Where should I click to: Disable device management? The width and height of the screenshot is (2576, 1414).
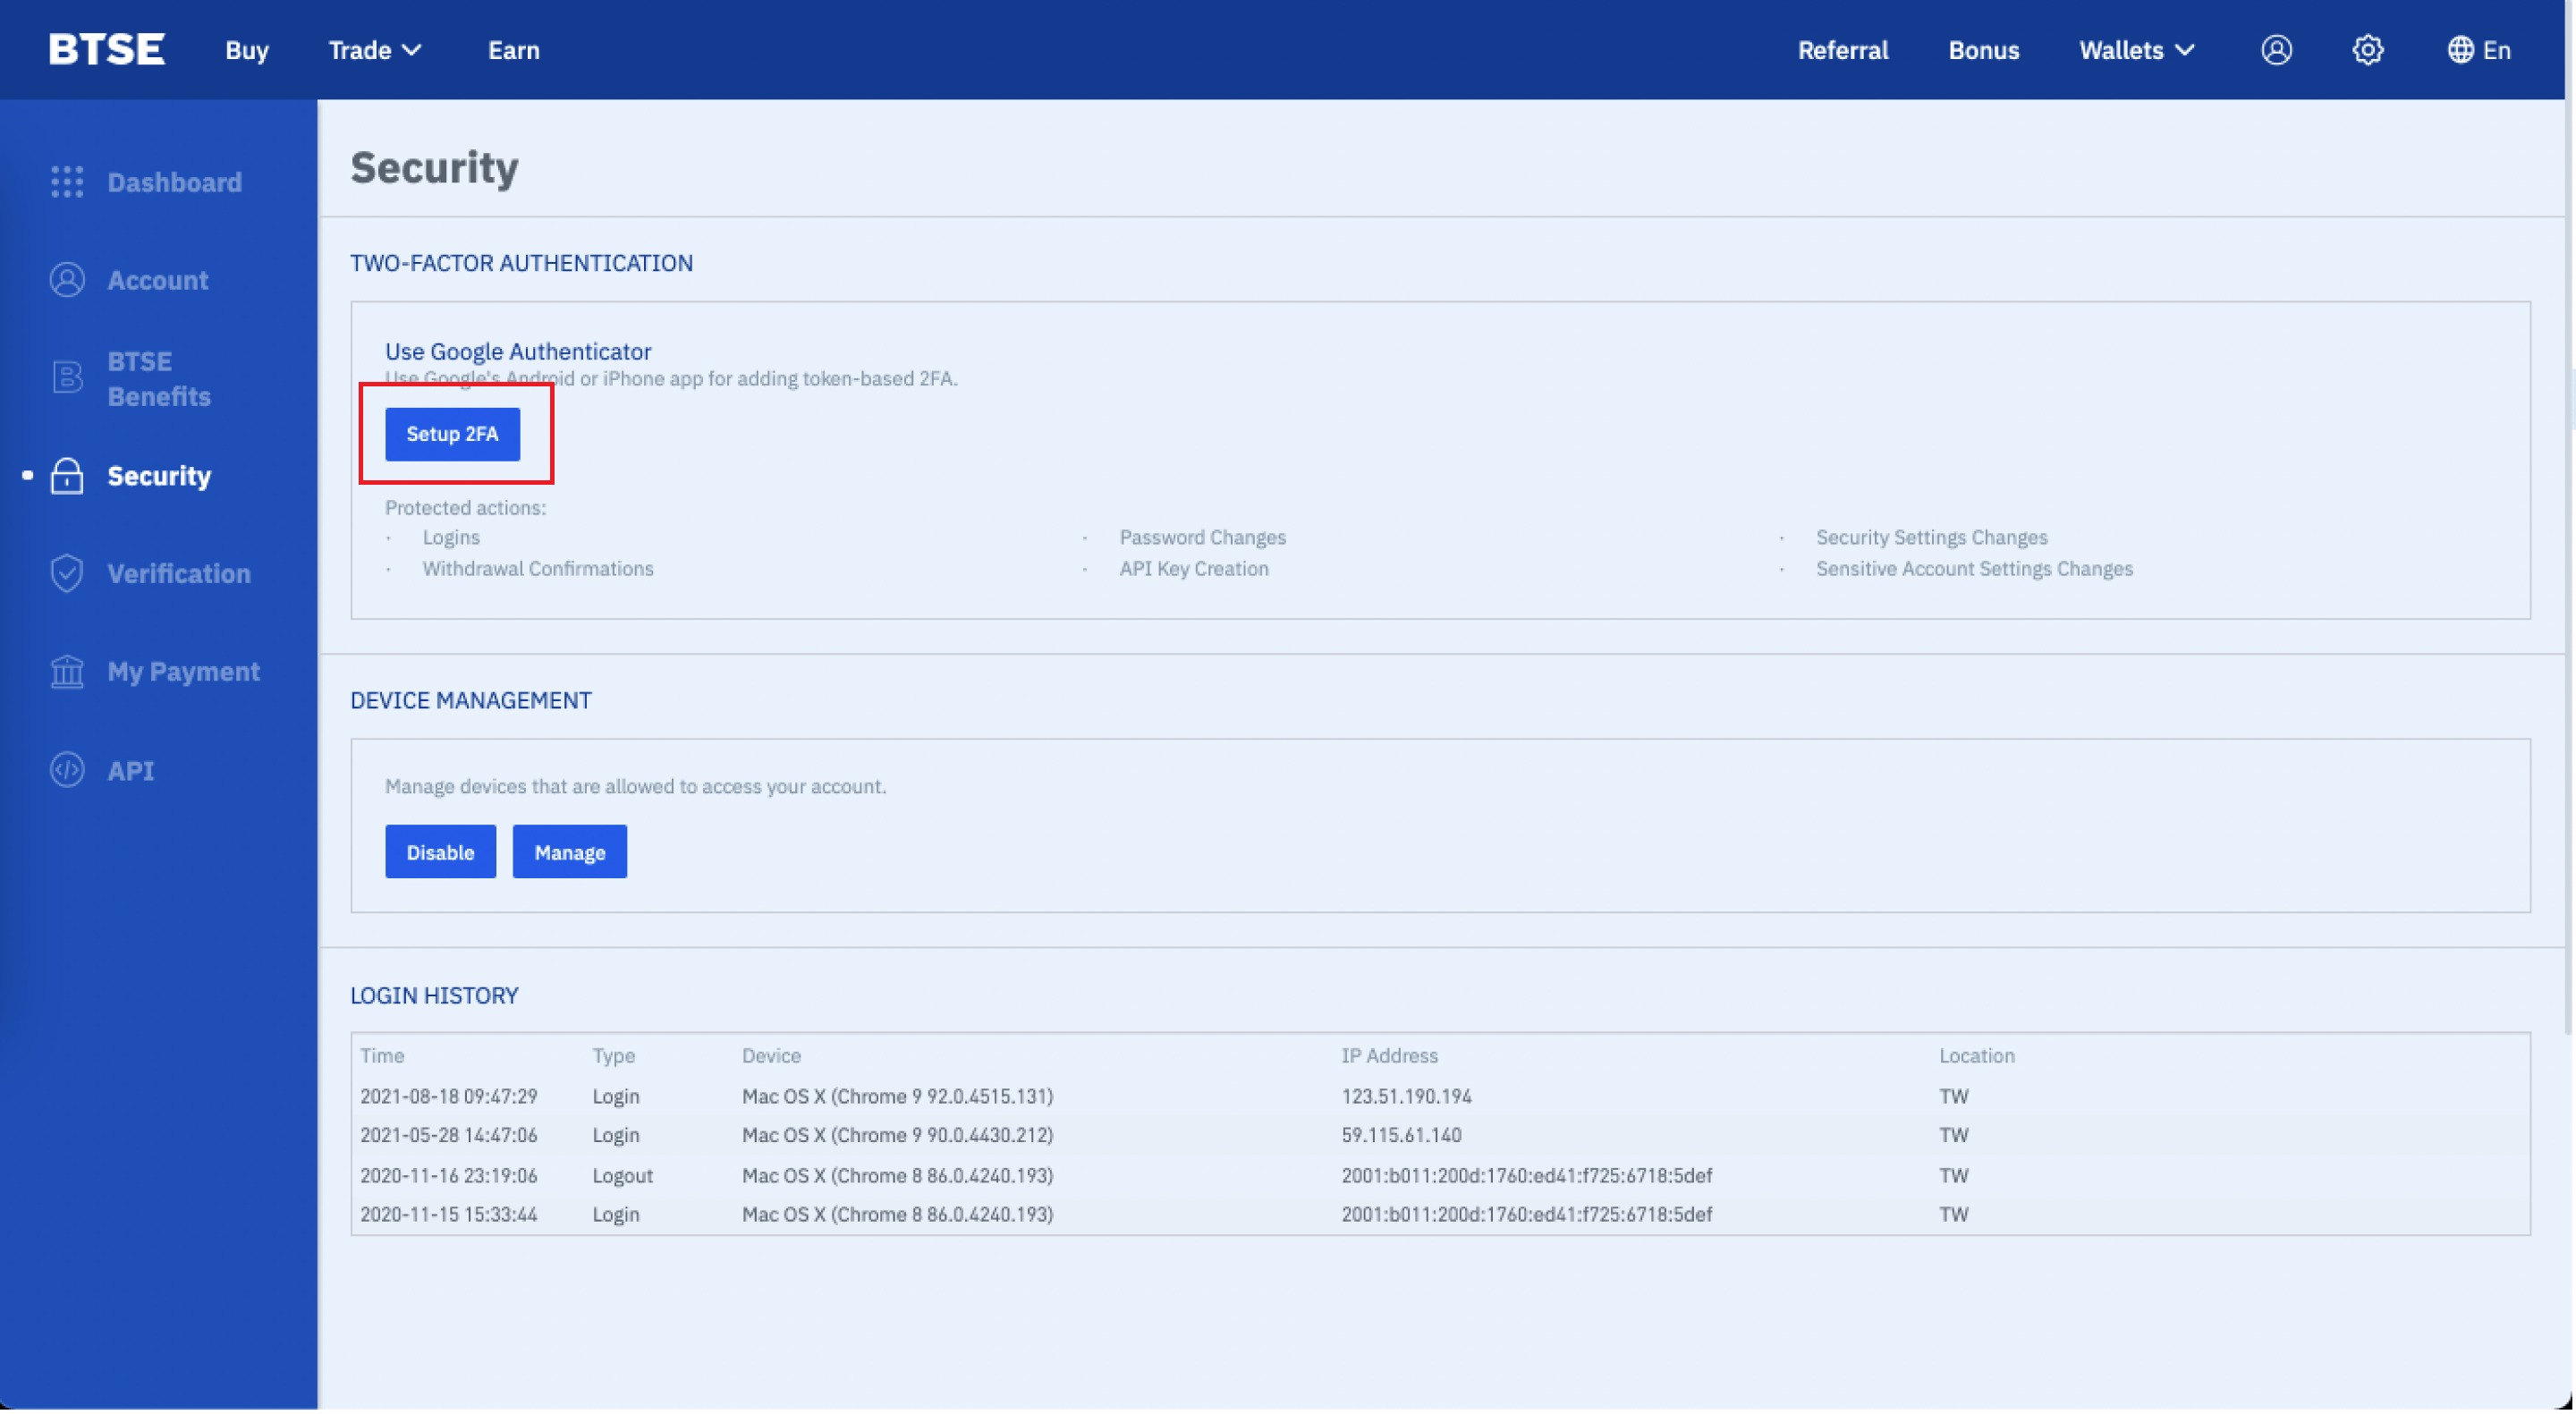click(x=440, y=853)
